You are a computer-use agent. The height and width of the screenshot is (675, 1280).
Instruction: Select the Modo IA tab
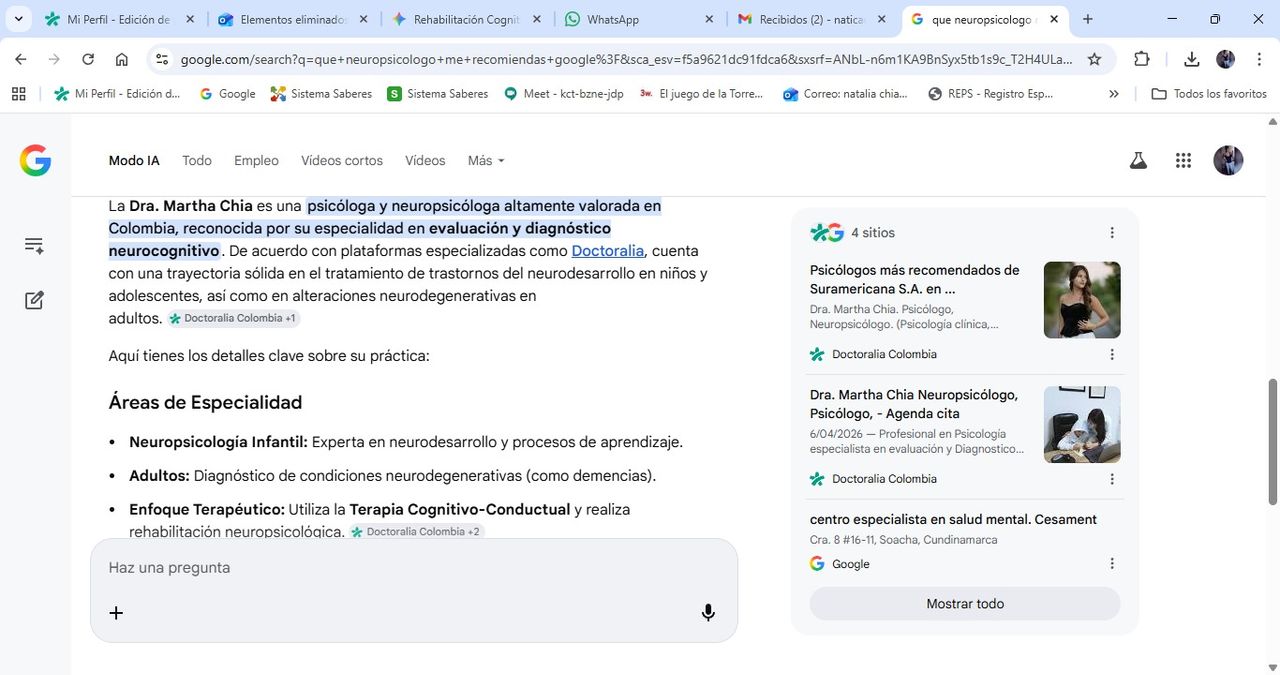[x=134, y=160]
